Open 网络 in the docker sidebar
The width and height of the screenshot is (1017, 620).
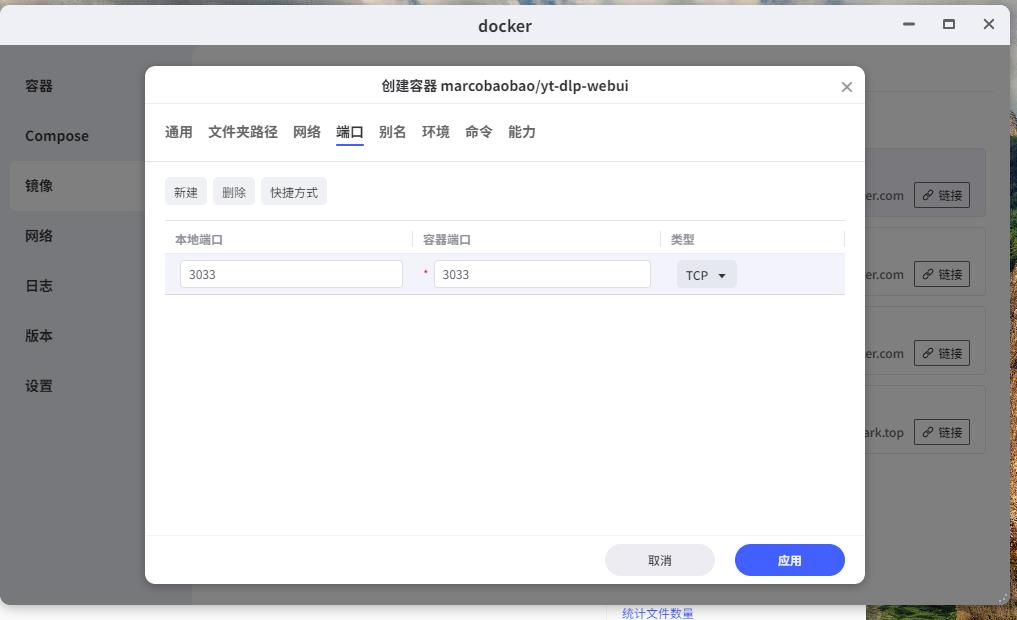[x=39, y=236]
